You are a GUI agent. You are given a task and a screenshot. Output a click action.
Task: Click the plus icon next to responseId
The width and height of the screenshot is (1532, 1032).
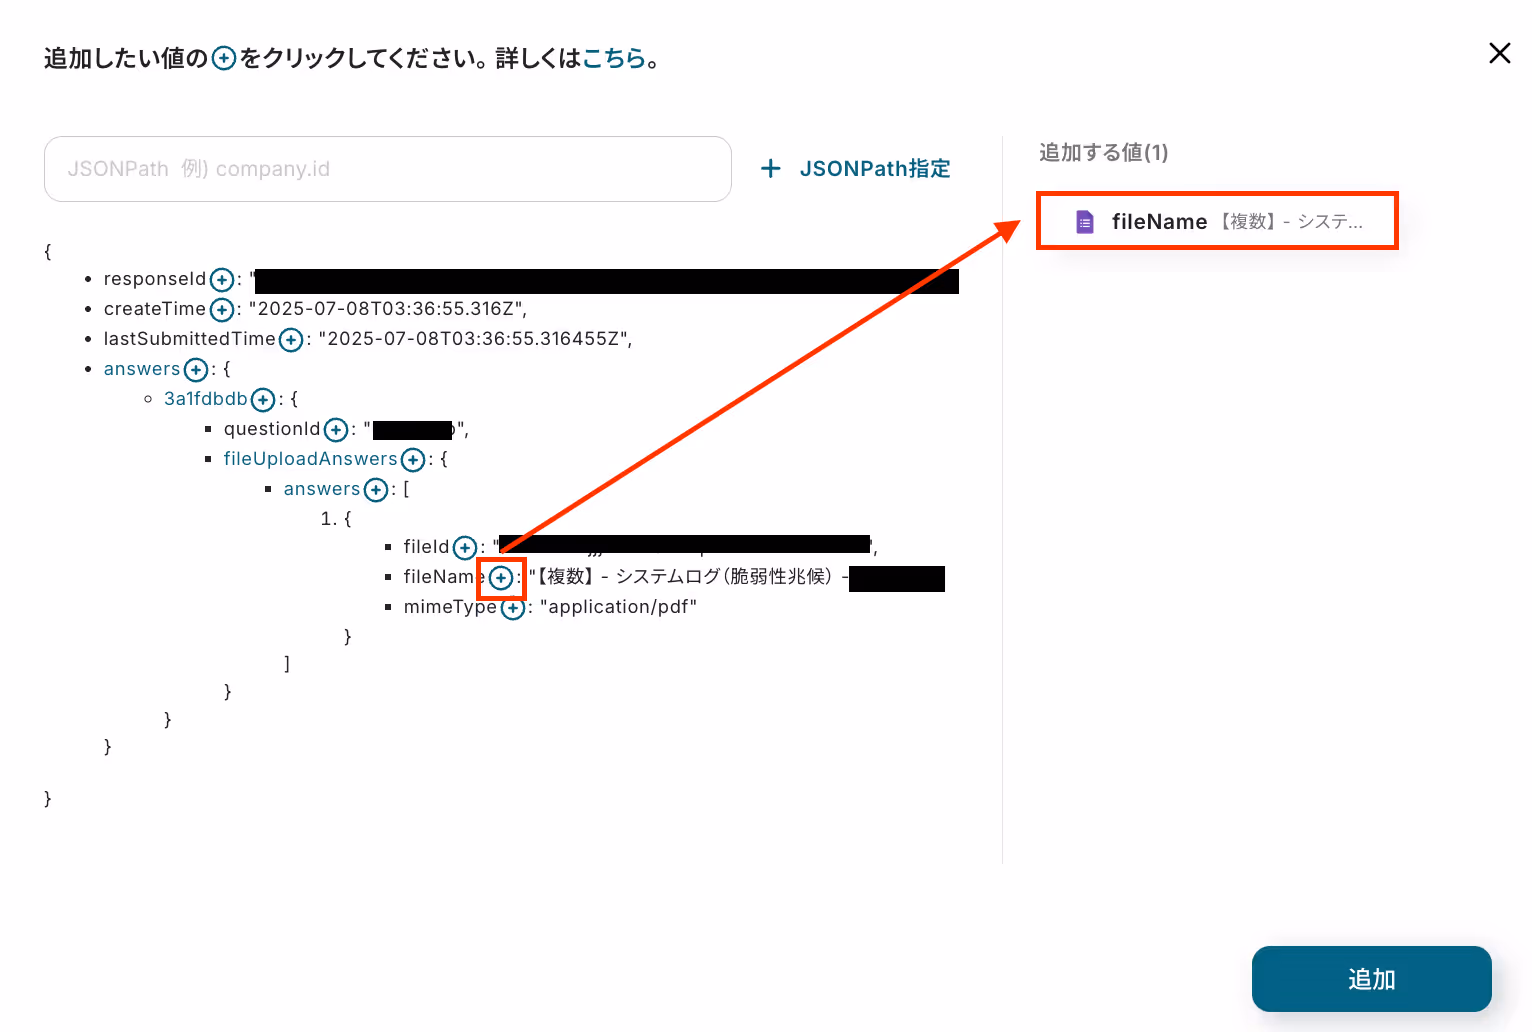[x=222, y=280]
